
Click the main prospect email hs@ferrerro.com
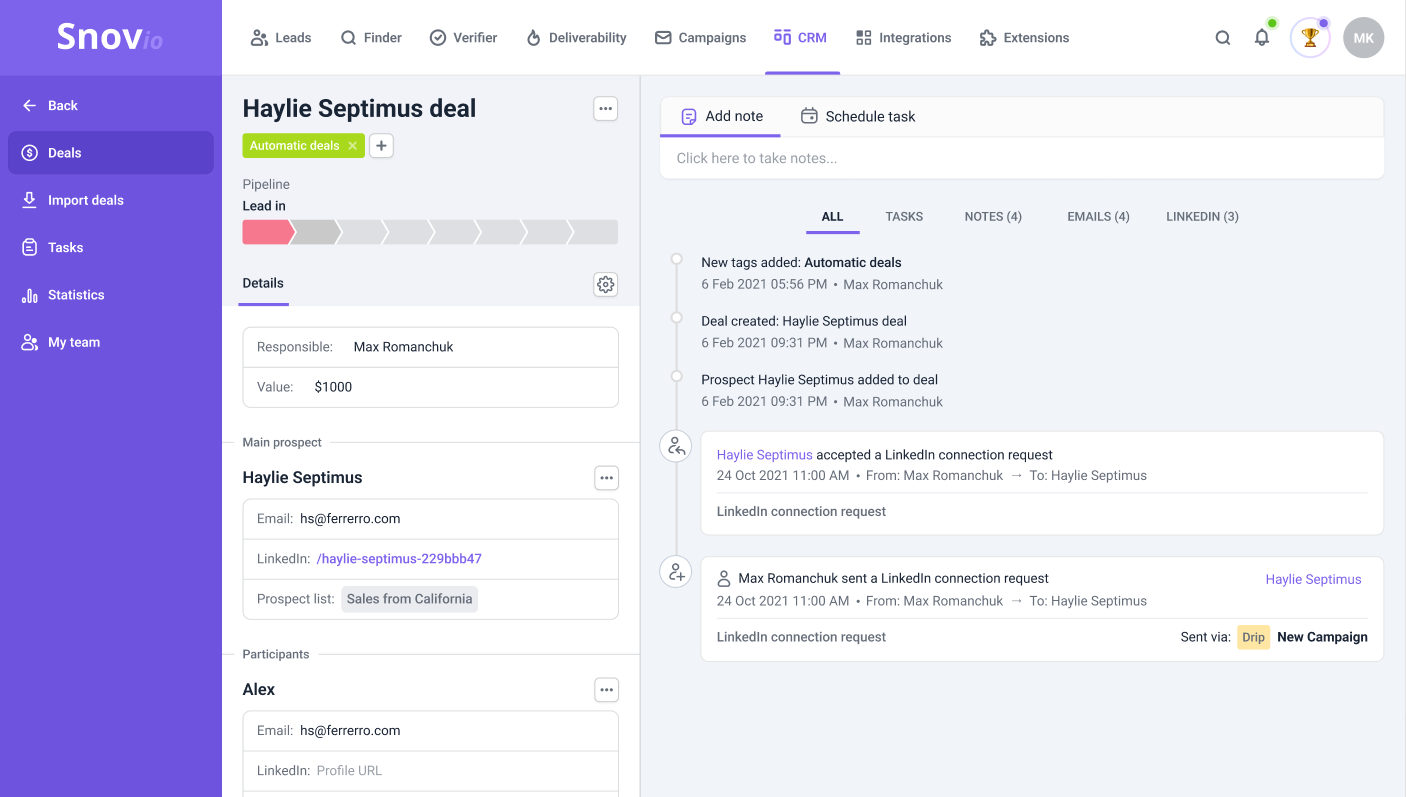[350, 519]
